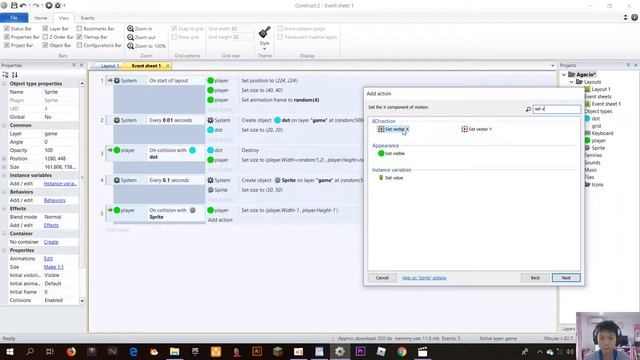This screenshot has width=640, height=360.
Task: Collapse Container properties section
Action: point(4,233)
